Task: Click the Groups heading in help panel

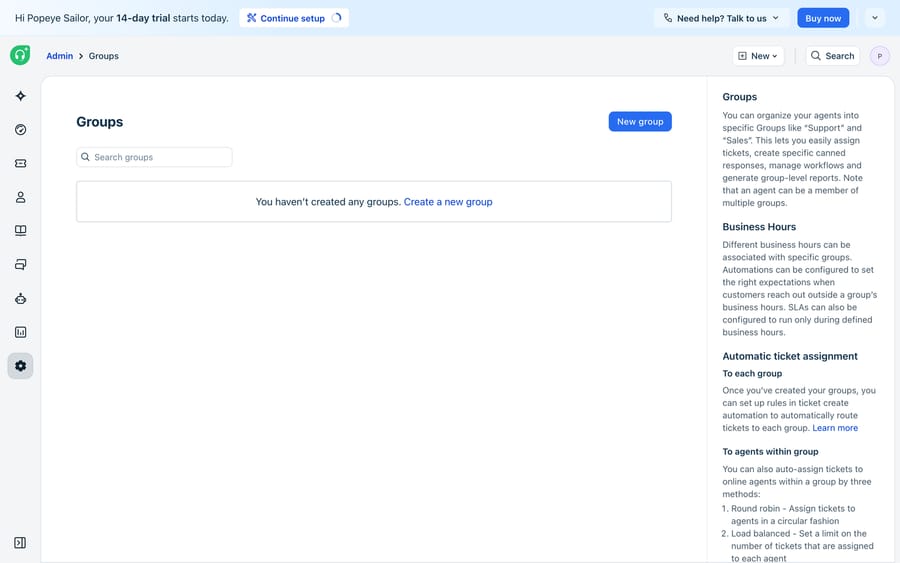Action: pyautogui.click(x=739, y=97)
